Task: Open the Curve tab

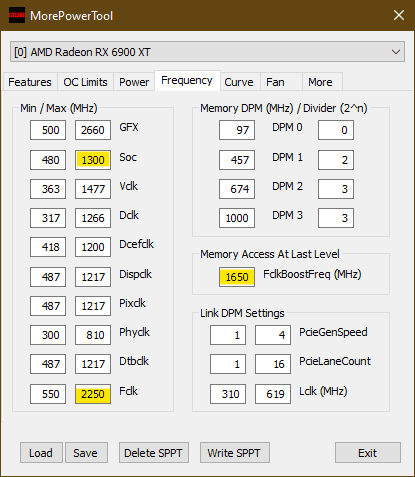Action: tap(239, 82)
